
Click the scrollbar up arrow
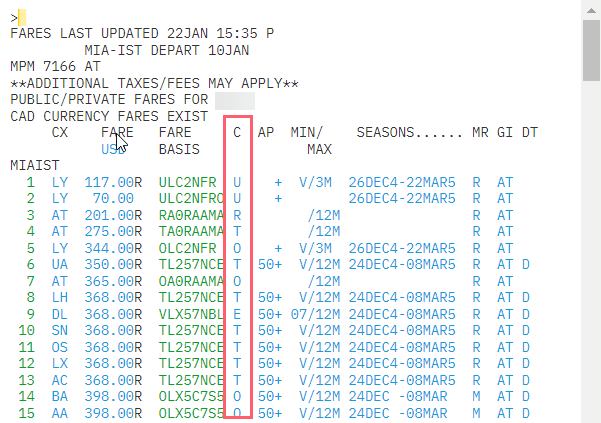tap(592, 8)
